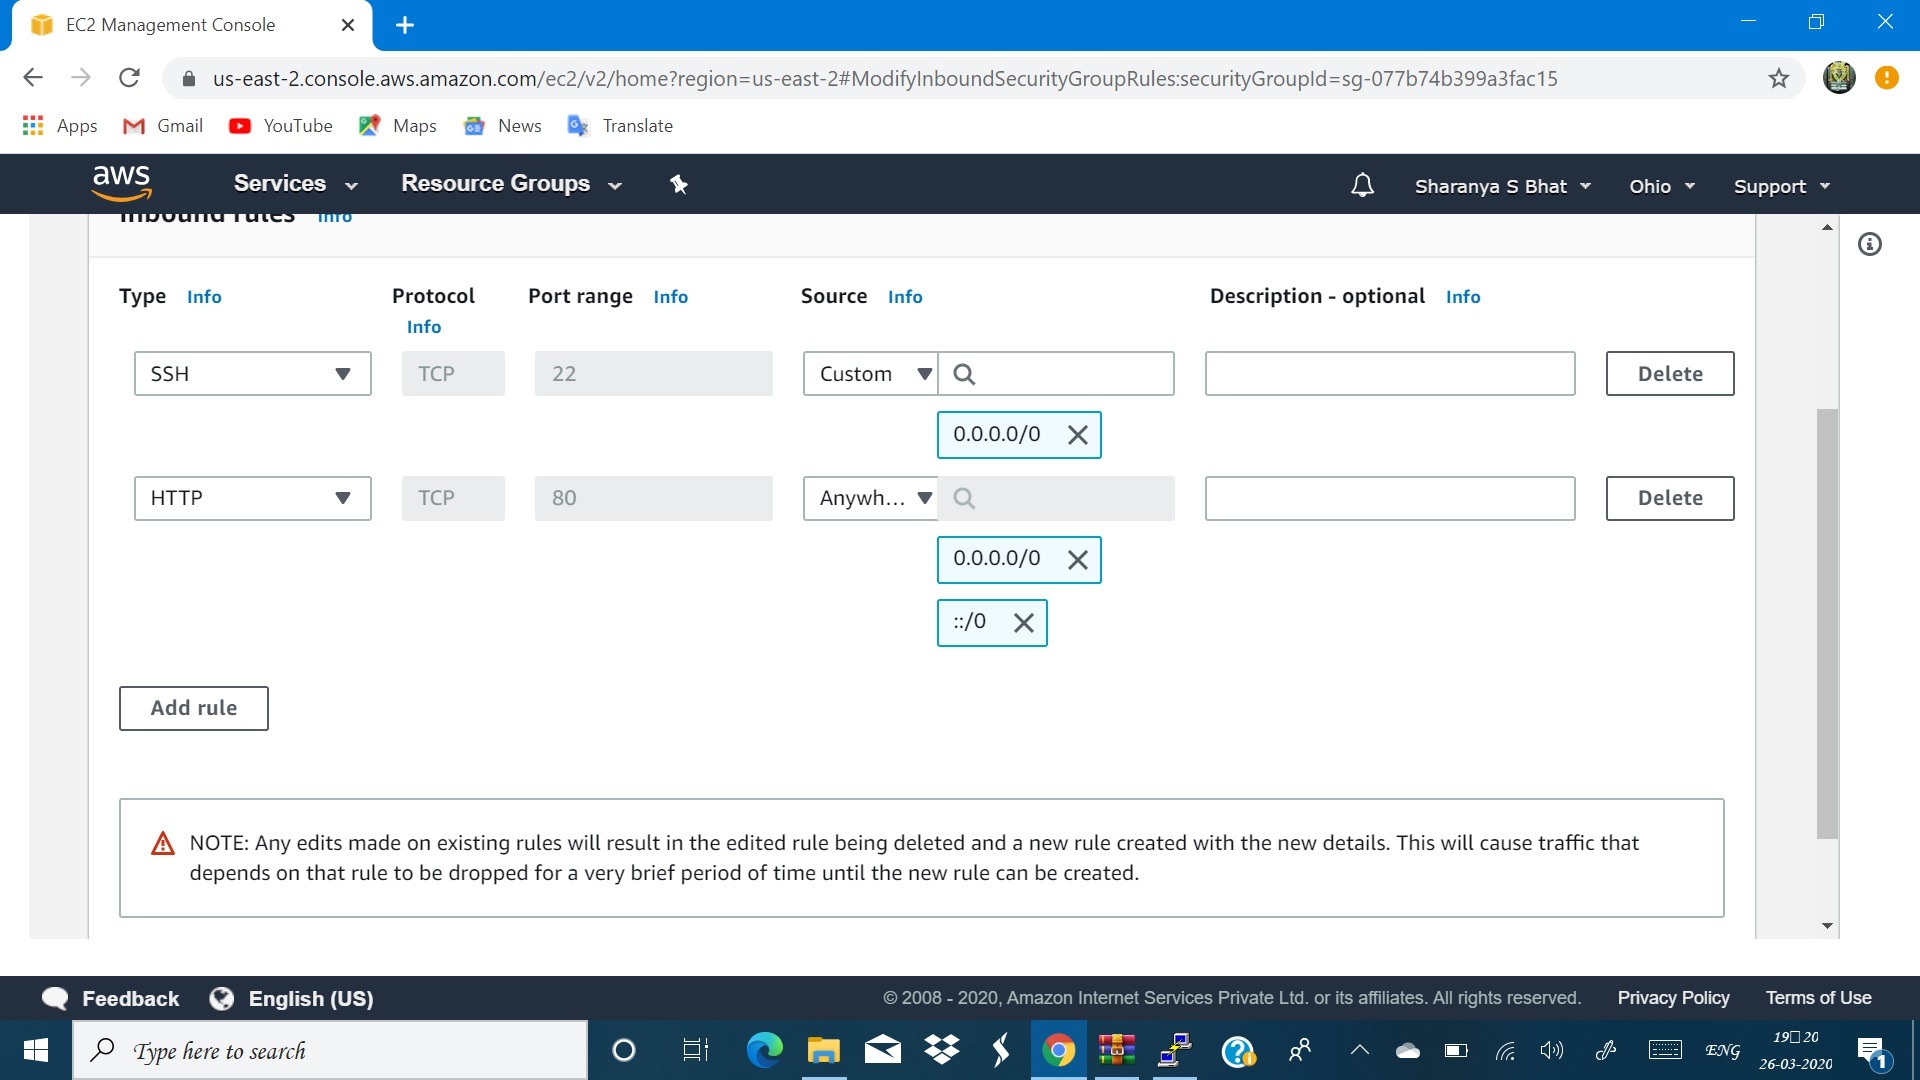Open the AWS home logo
This screenshot has width=1920, height=1080.
(121, 184)
